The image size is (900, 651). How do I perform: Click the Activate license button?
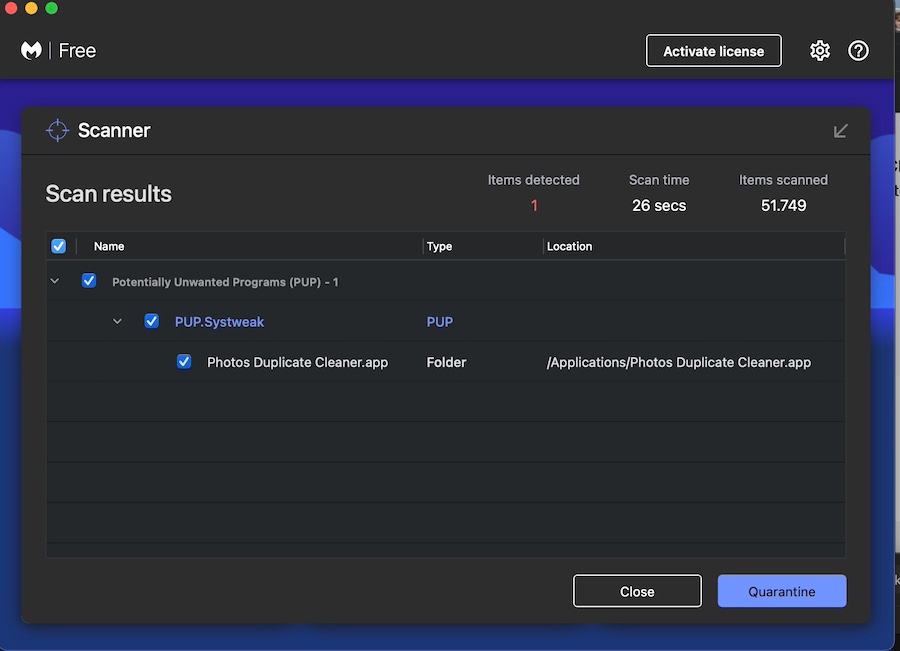pyautogui.click(x=713, y=51)
